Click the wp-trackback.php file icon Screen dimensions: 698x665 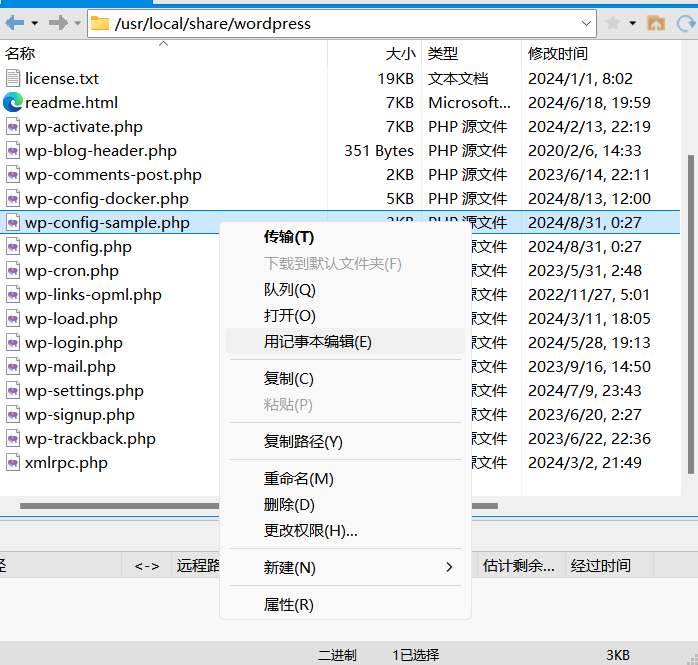[13, 439]
